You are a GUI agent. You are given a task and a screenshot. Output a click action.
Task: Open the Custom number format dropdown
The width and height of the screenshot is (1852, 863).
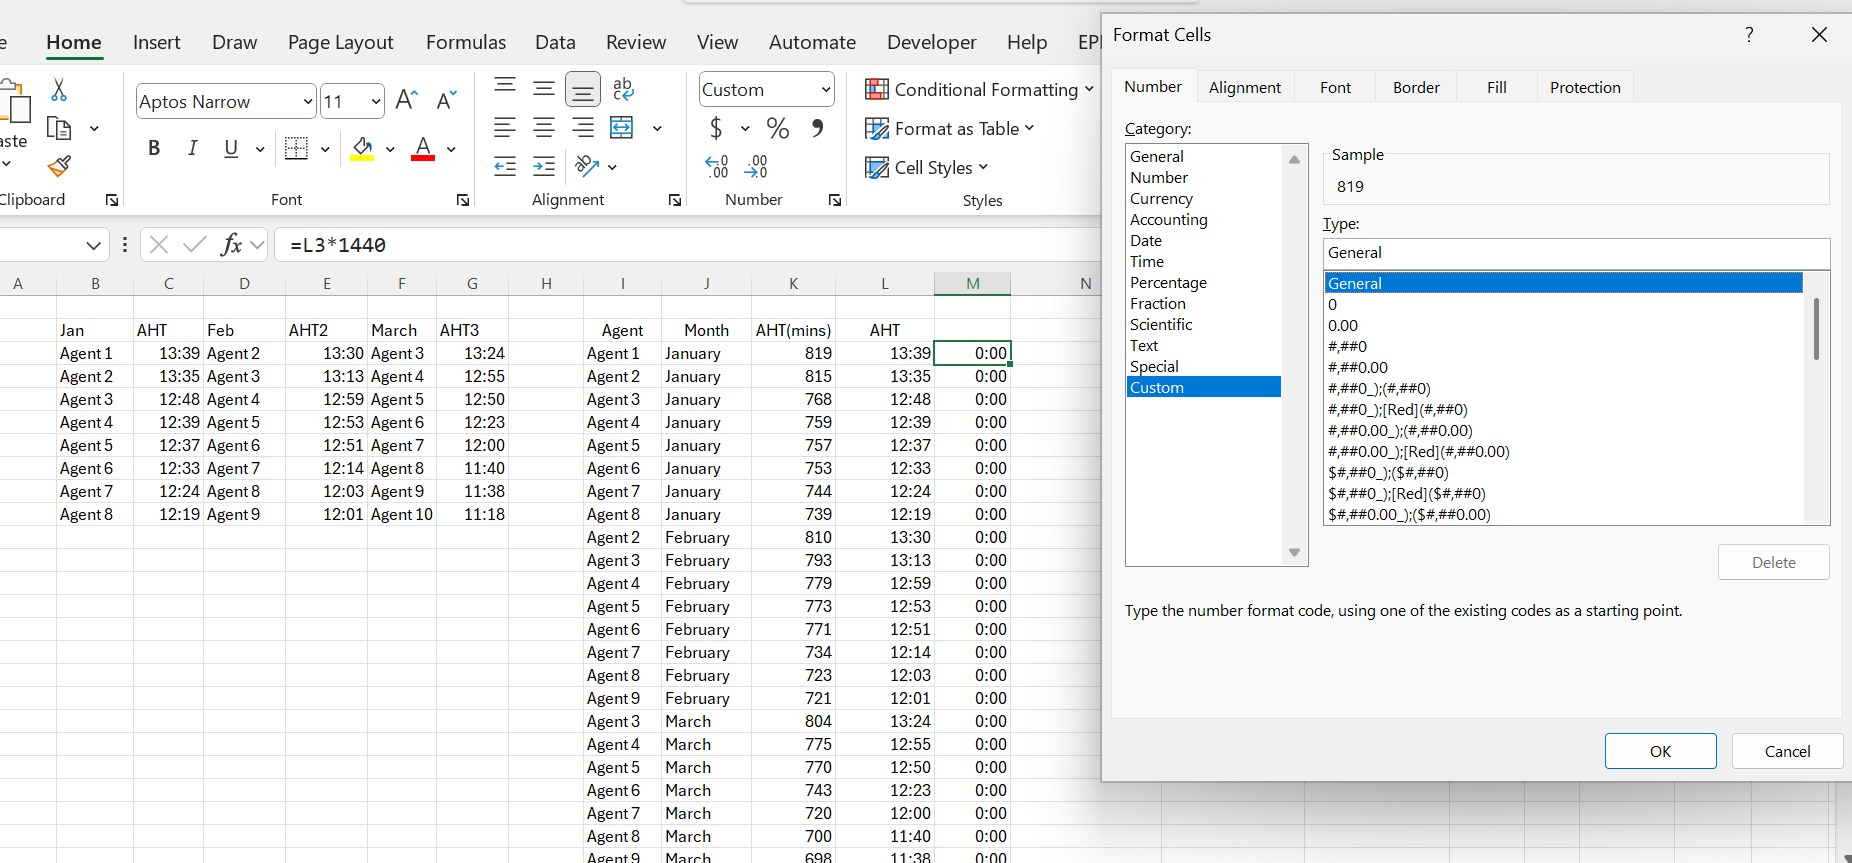pos(826,89)
